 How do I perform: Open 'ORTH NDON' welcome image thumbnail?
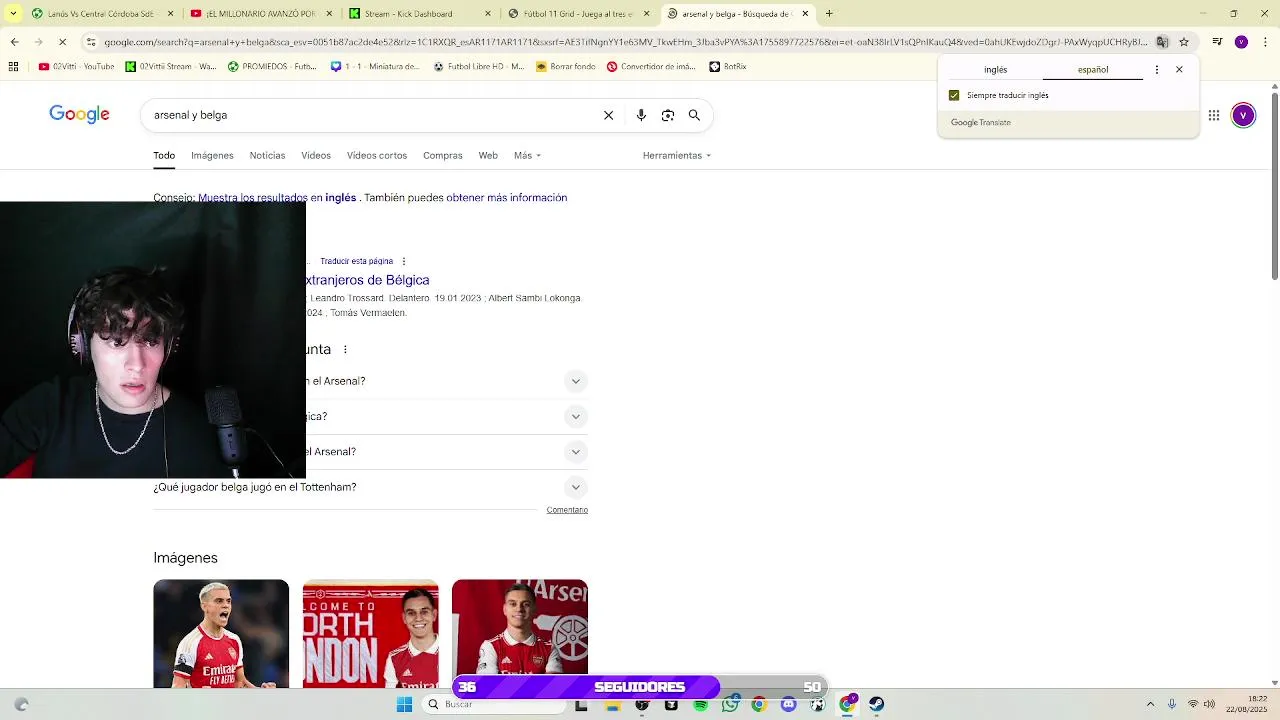(370, 634)
